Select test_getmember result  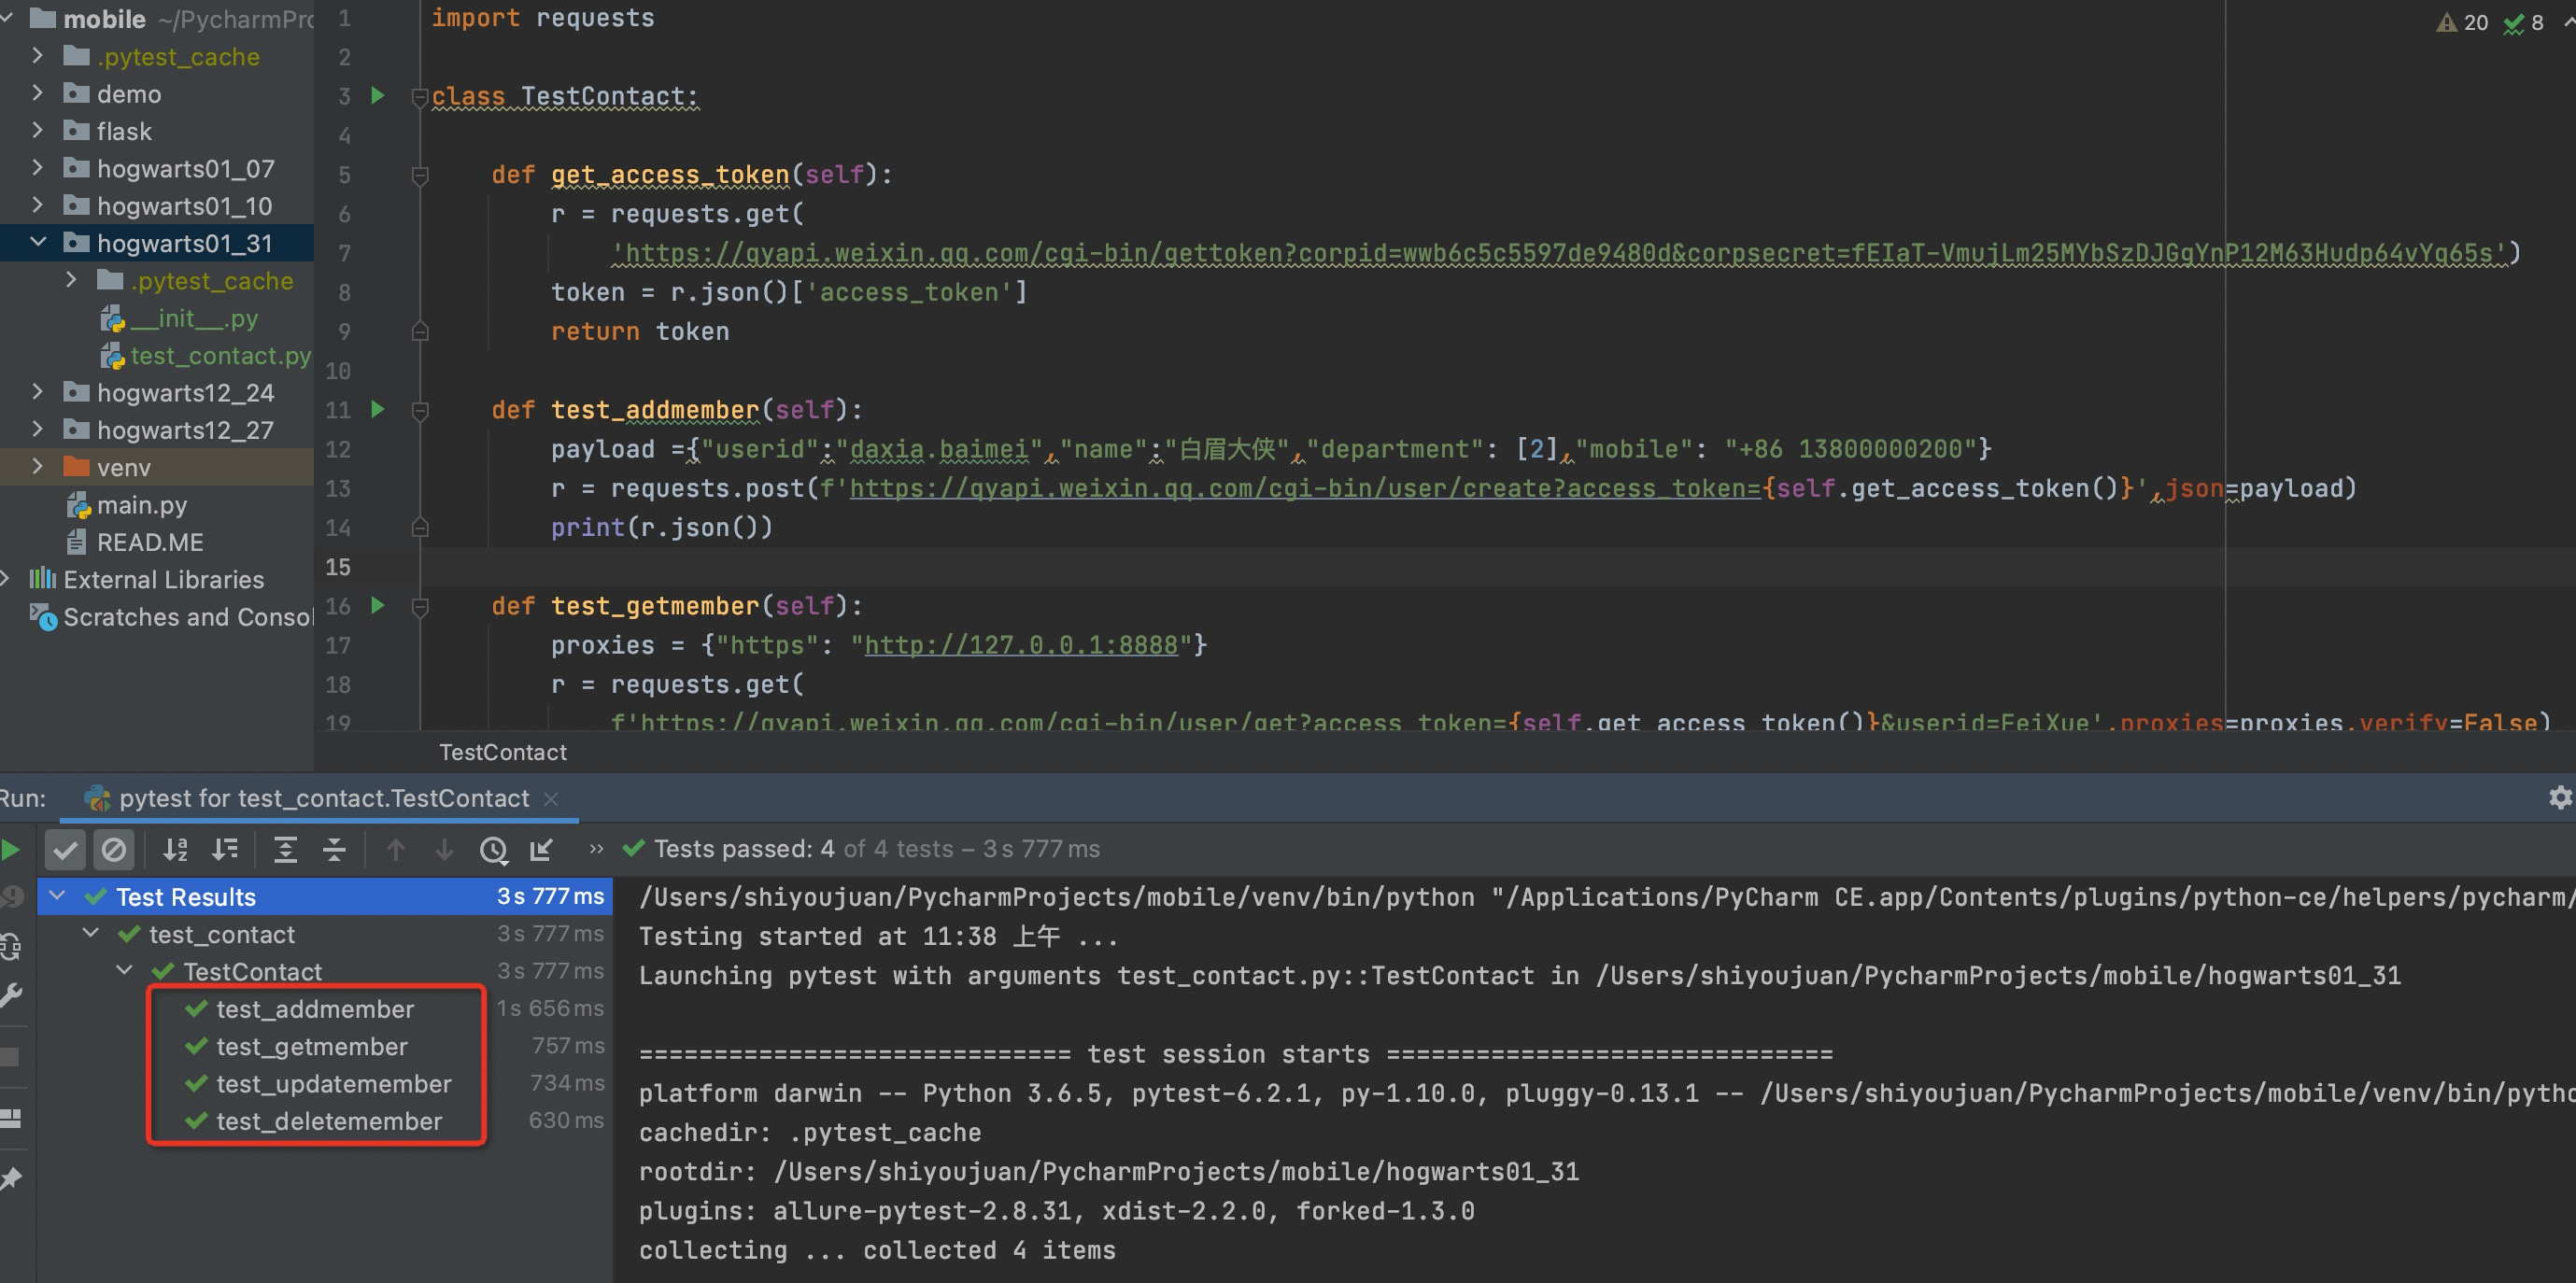[x=312, y=1046]
